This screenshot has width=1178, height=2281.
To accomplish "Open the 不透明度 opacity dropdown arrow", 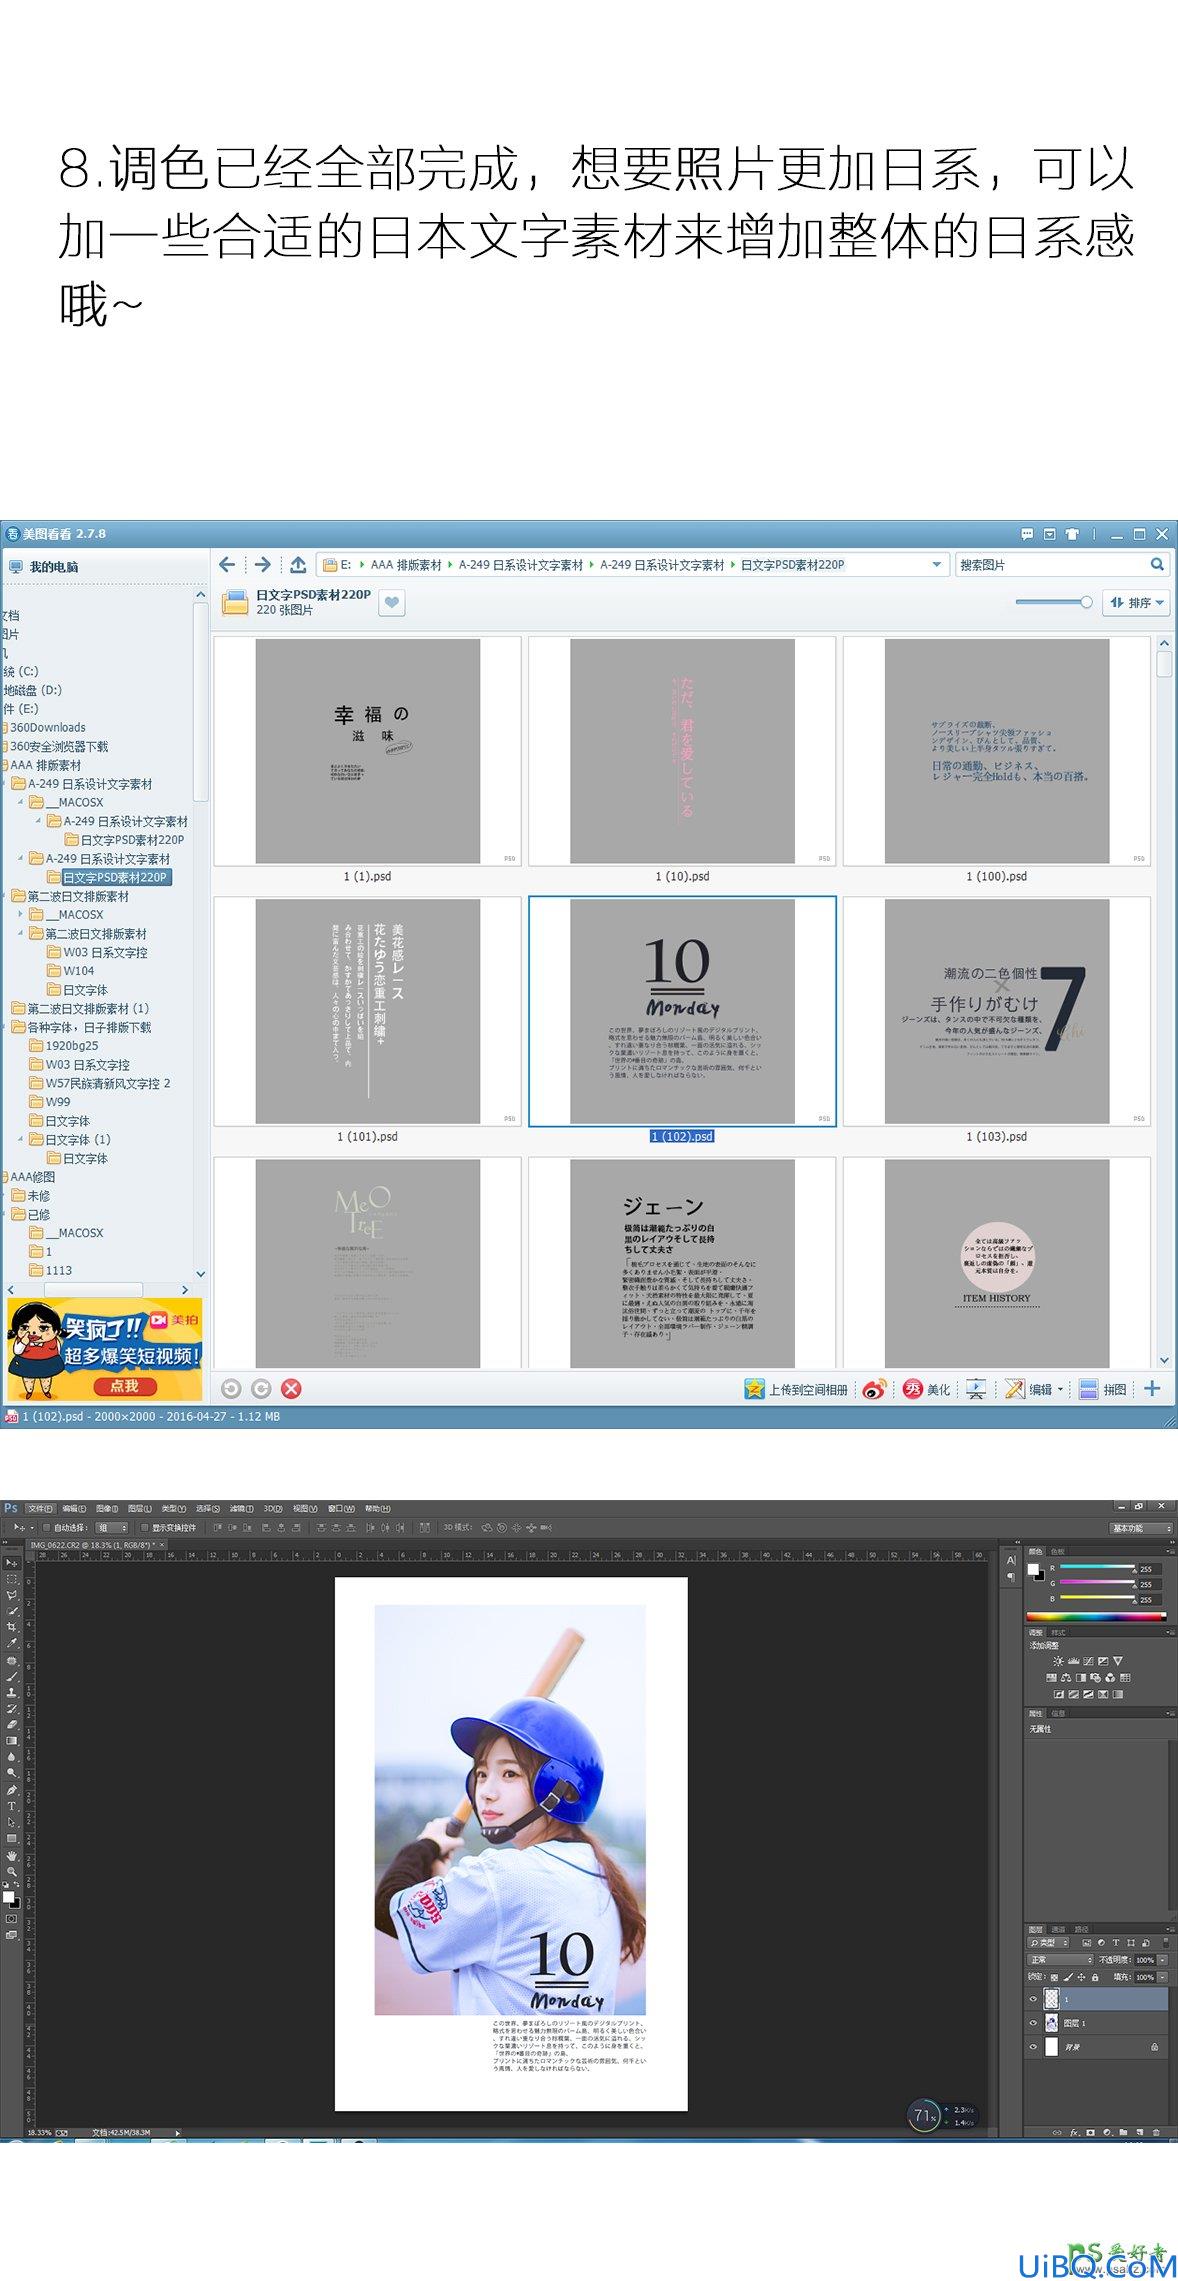I will coord(1162,1960).
